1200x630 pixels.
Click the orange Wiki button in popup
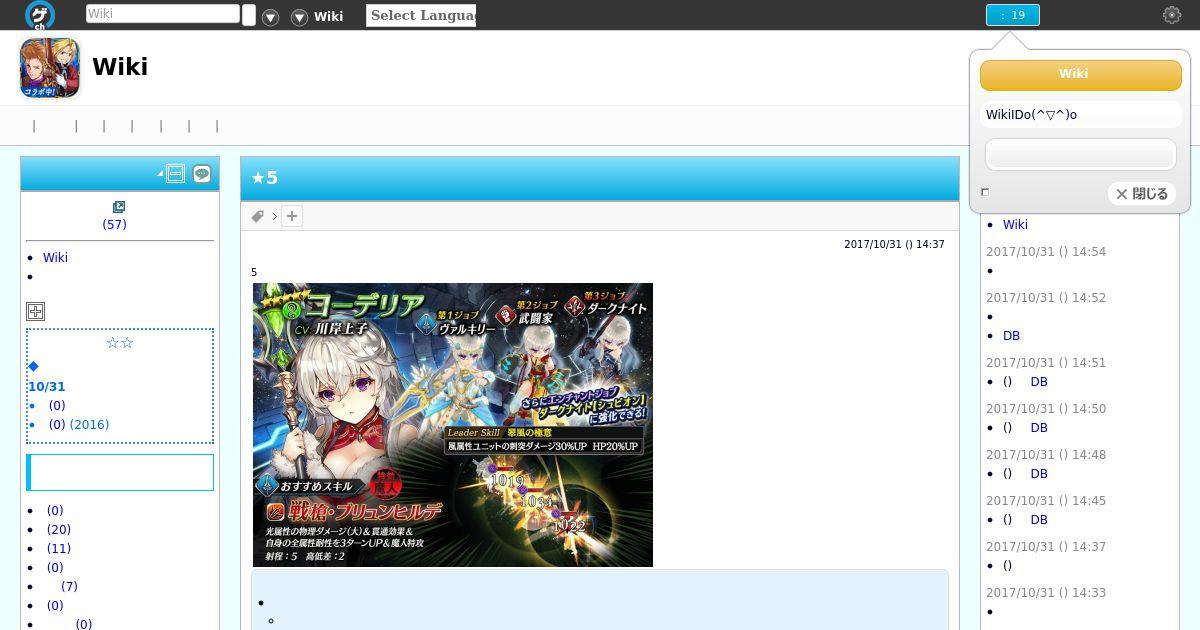1080,74
